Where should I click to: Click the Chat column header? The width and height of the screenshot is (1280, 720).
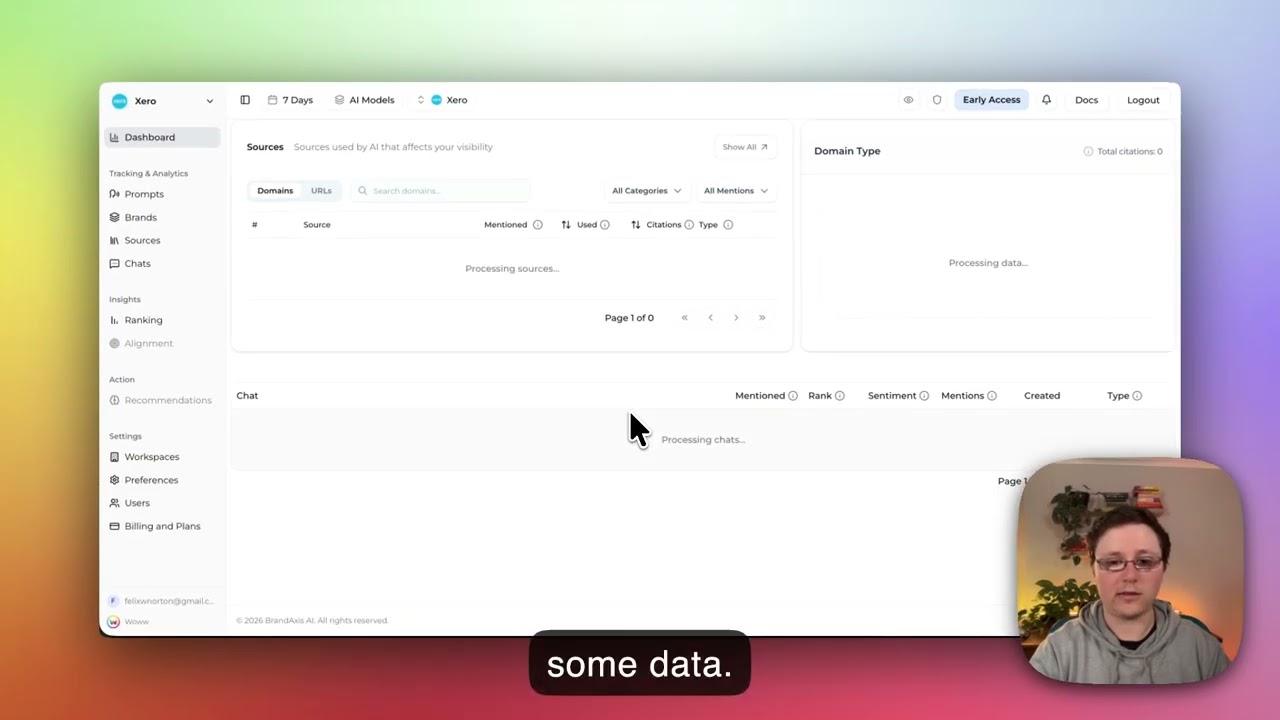pyautogui.click(x=247, y=396)
